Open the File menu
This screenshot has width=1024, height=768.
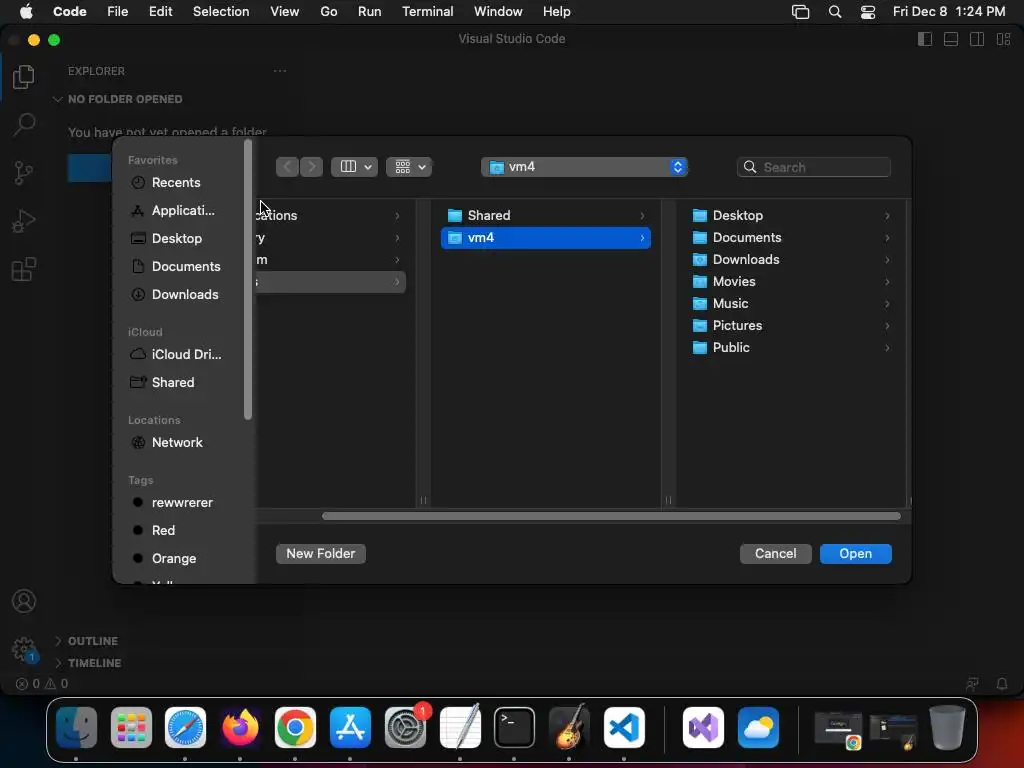118,12
